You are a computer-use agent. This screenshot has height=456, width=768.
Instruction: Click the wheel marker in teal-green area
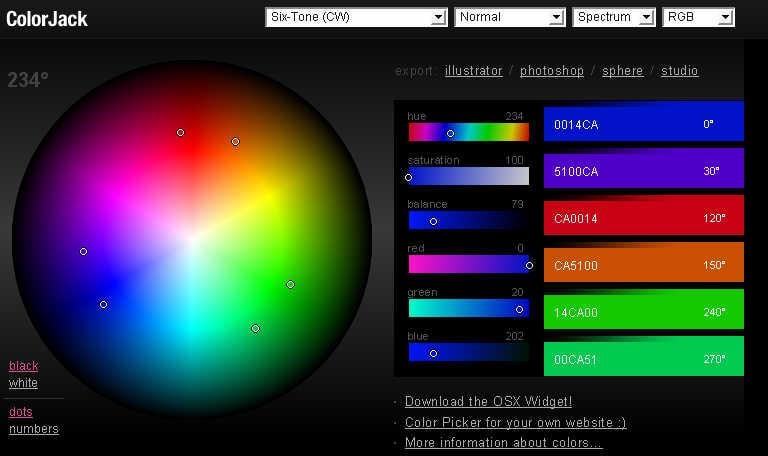tap(256, 328)
